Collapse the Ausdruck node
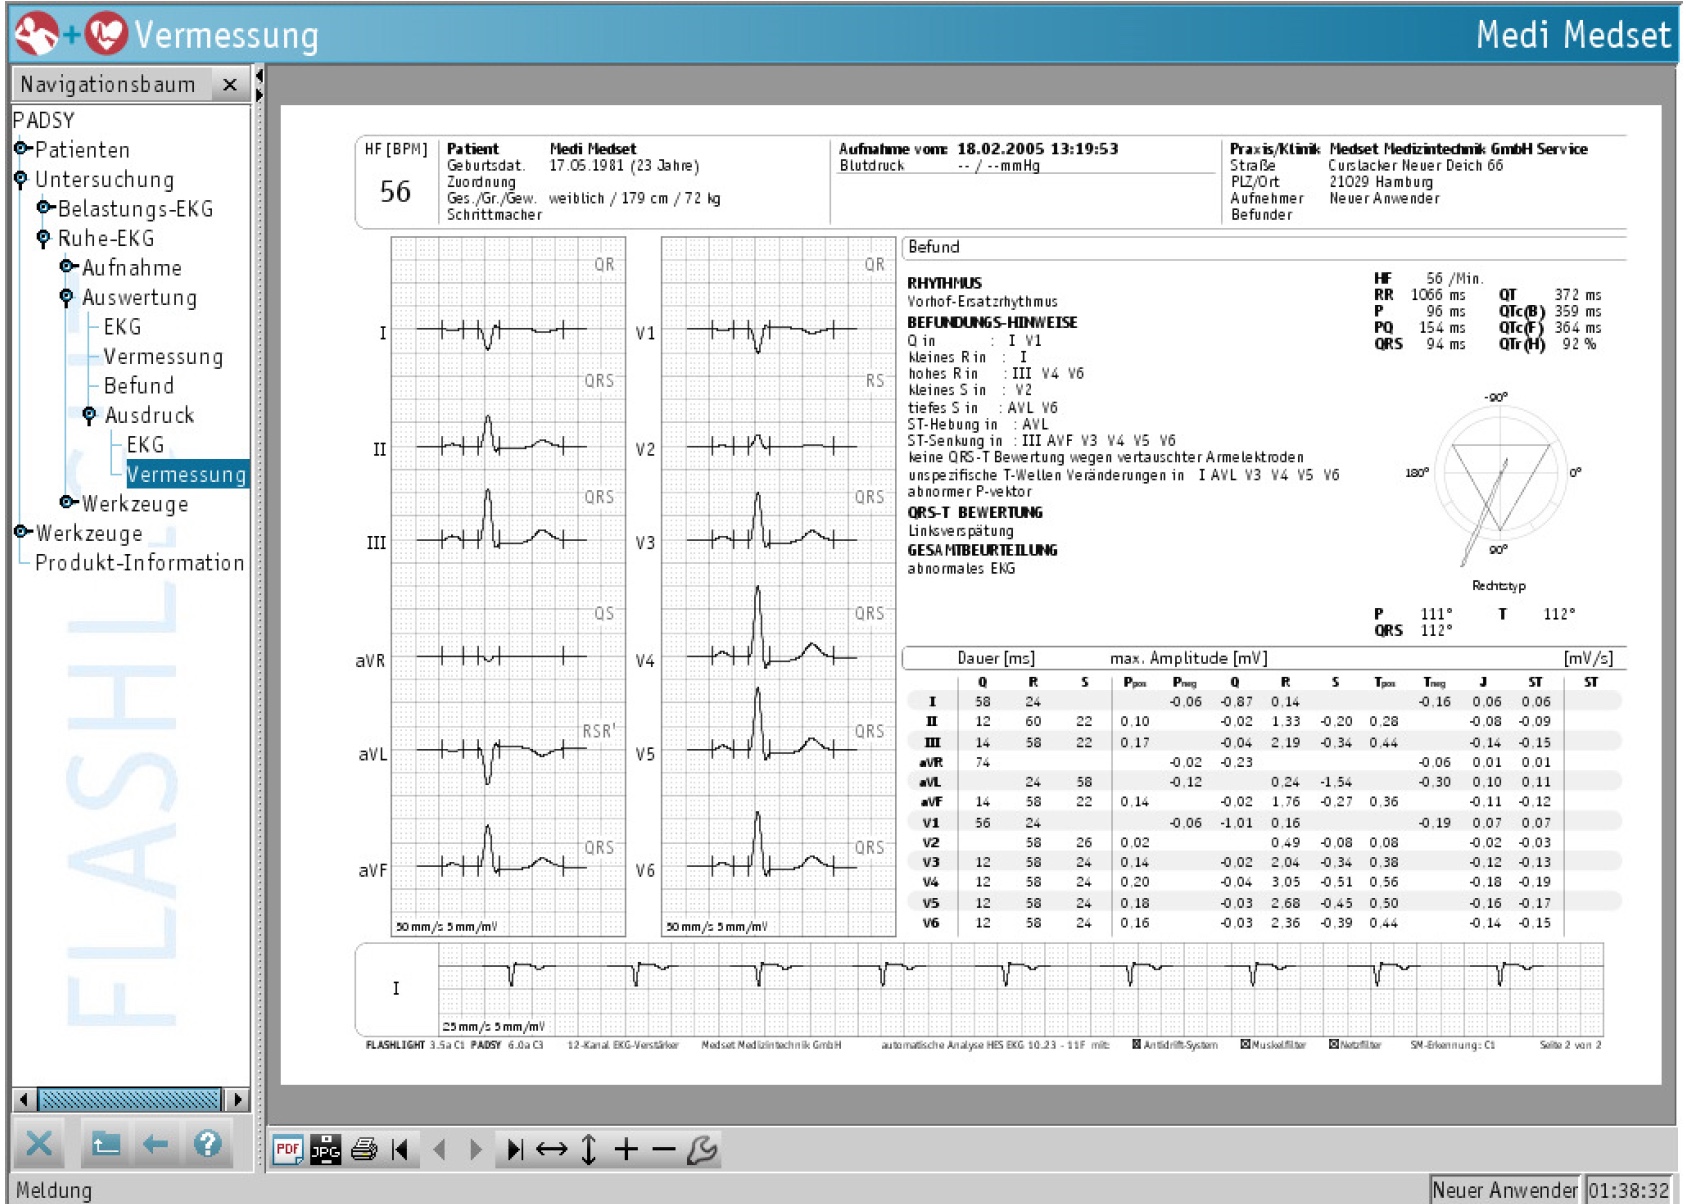 90,415
